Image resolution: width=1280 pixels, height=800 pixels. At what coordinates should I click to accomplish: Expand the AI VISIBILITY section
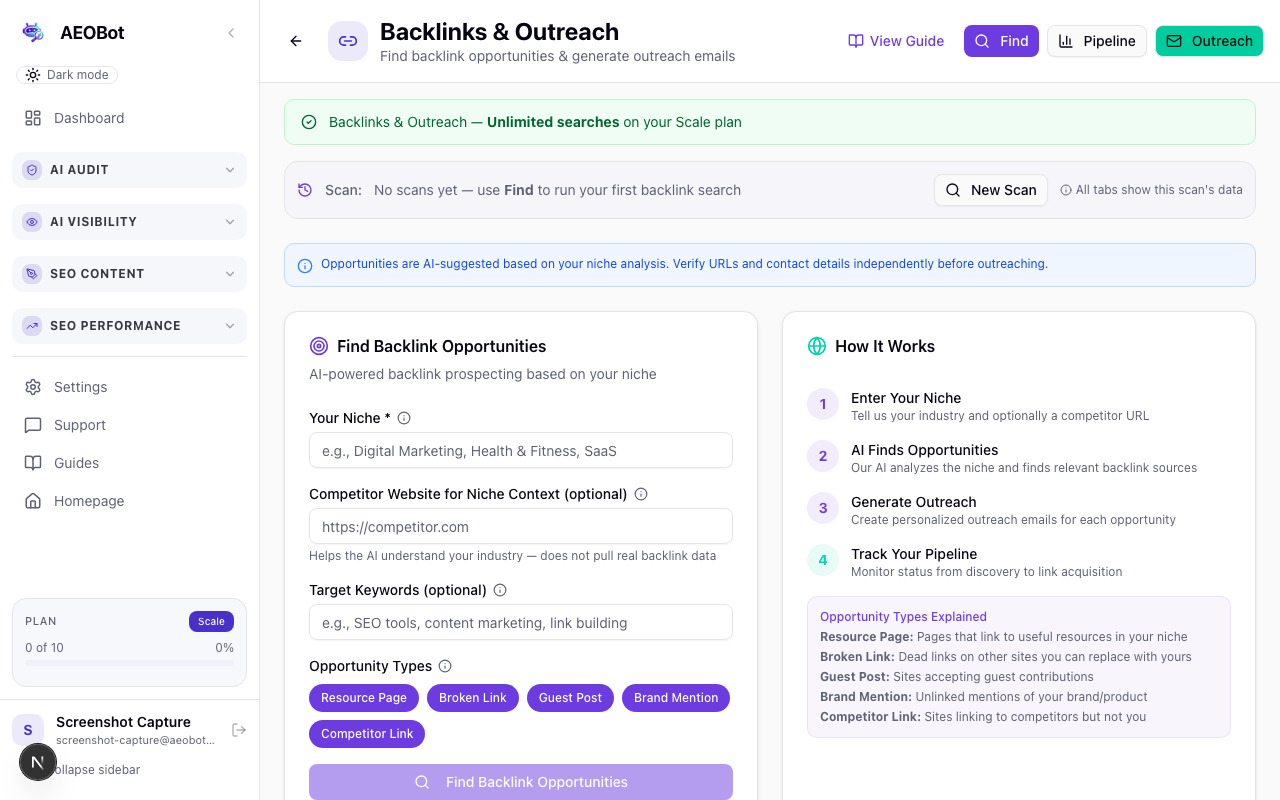tap(129, 222)
